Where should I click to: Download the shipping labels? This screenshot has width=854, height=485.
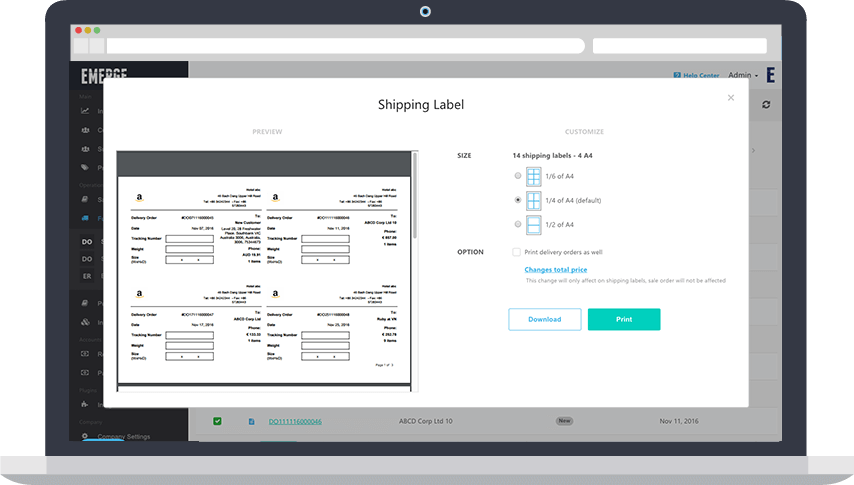pyautogui.click(x=545, y=319)
